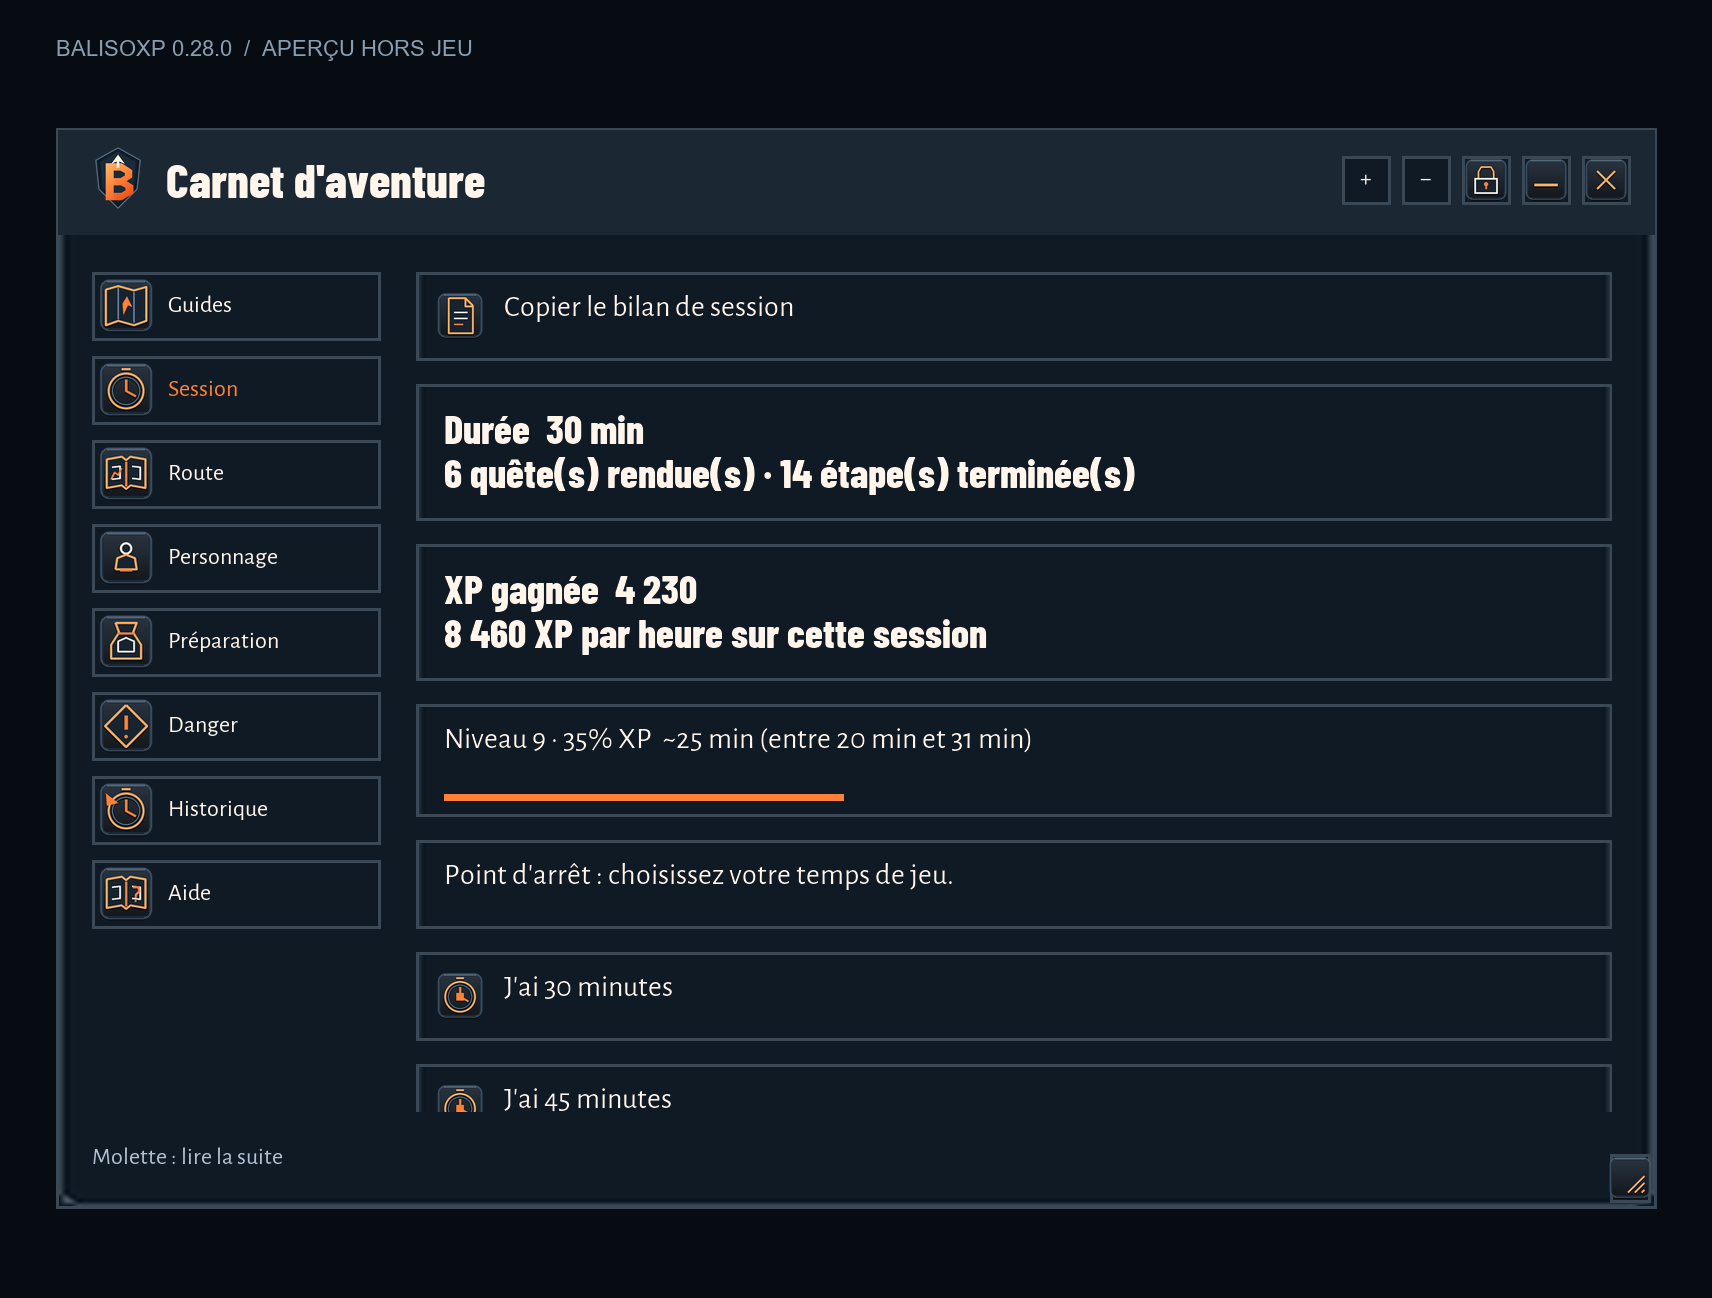Screen dimensions: 1712x1298
Task: Choose the J'ai 30 minutes option
Action: (1014, 996)
